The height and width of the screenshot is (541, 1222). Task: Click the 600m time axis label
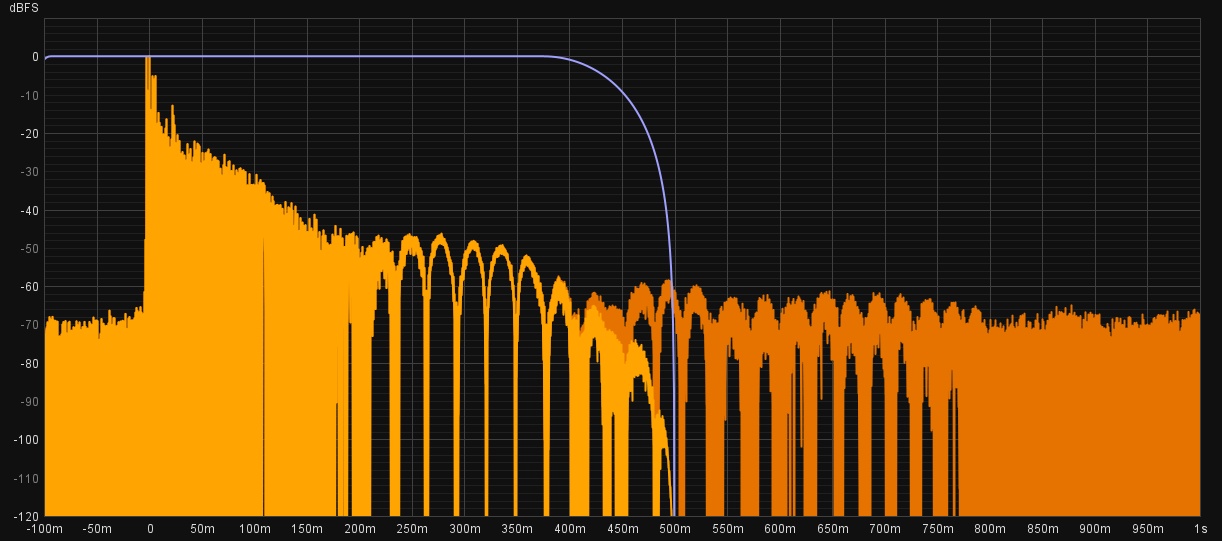780,529
